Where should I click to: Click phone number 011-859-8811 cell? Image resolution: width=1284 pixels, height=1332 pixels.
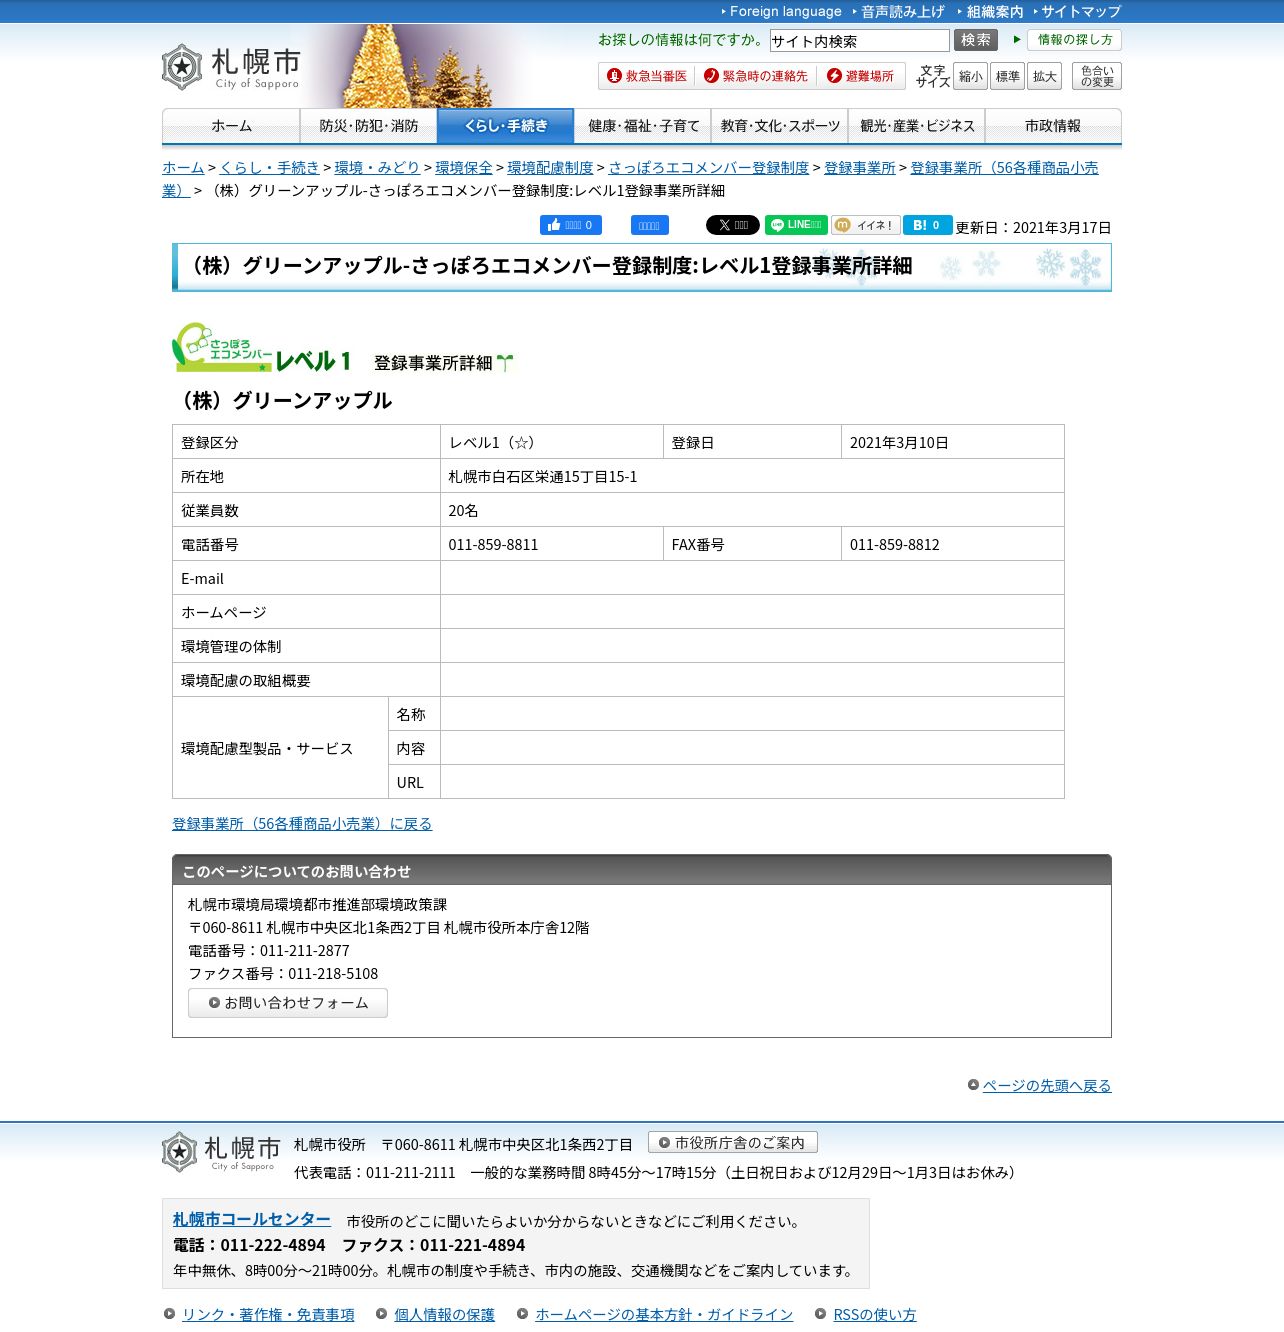click(x=552, y=544)
